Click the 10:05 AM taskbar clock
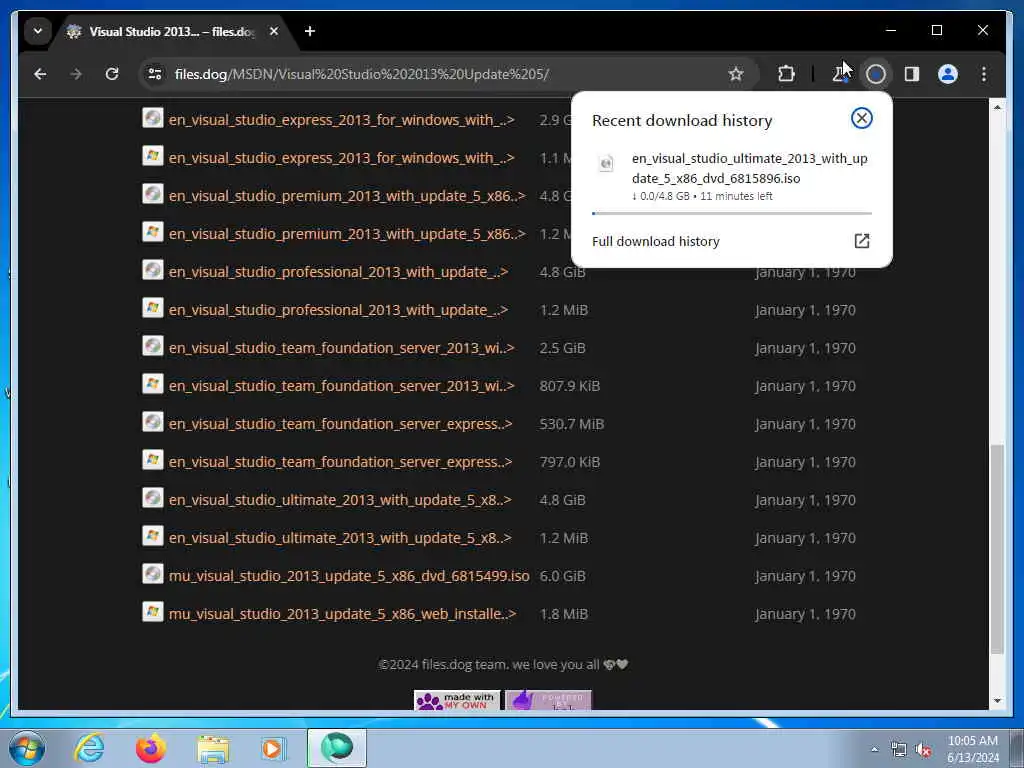 coord(973,749)
